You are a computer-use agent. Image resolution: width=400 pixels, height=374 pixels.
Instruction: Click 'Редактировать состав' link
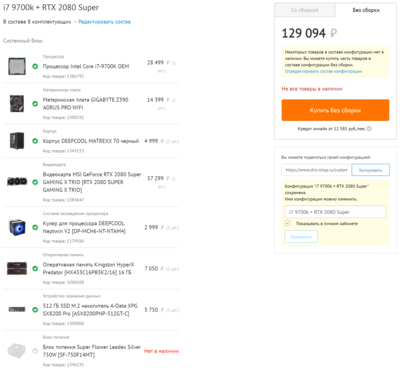point(104,22)
